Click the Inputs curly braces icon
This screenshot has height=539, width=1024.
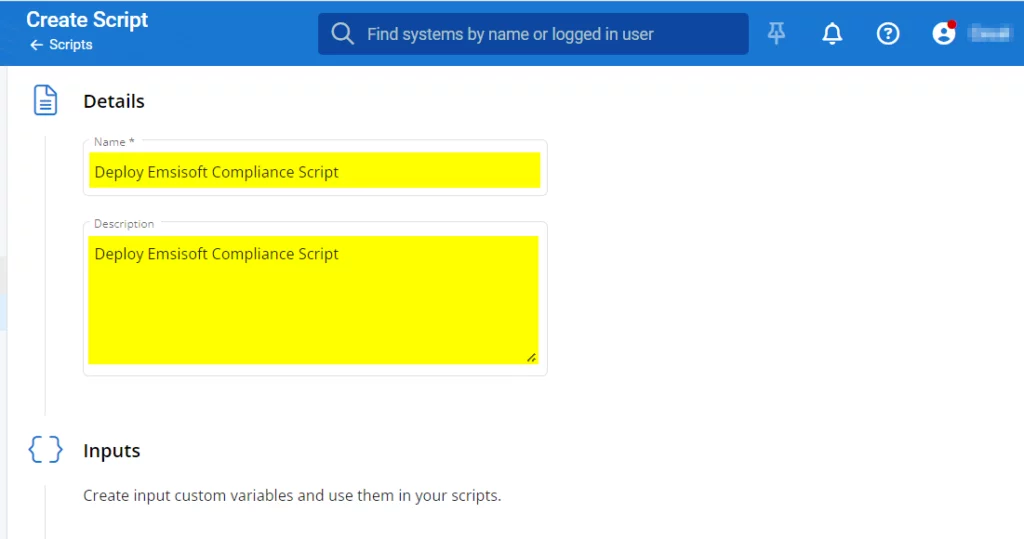45,450
